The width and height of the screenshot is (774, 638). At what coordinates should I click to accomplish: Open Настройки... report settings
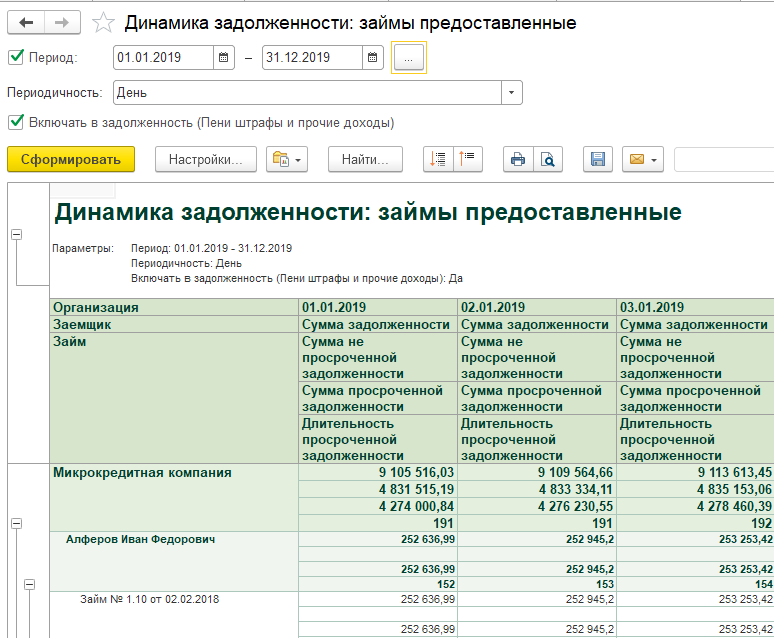point(206,160)
